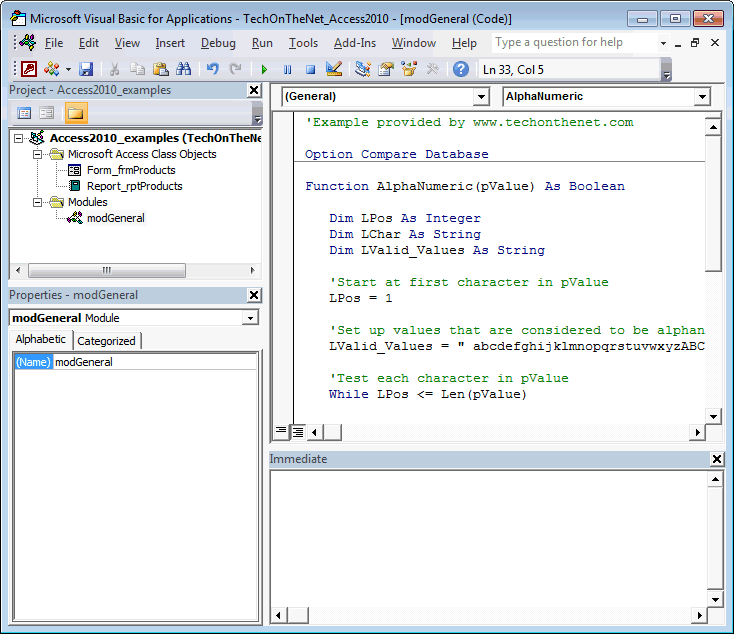Click code window vertical scrollbar down arrow
The height and width of the screenshot is (634, 734).
713,416
